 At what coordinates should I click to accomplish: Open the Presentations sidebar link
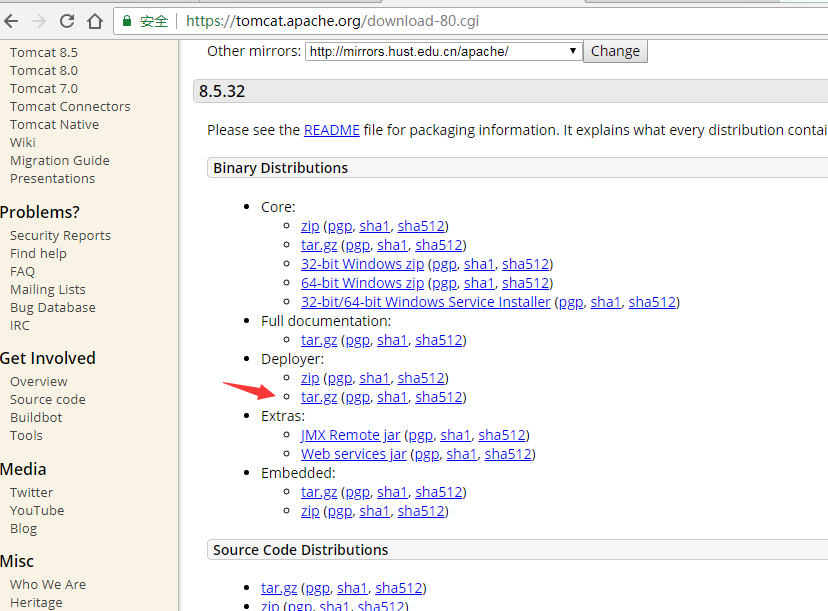click(53, 178)
